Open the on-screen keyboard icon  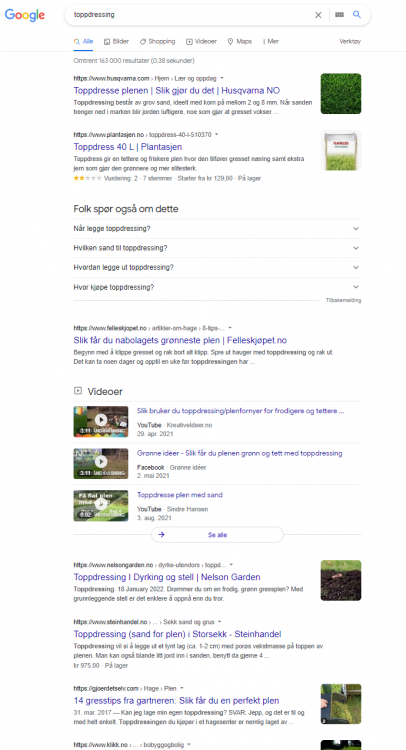[x=340, y=15]
